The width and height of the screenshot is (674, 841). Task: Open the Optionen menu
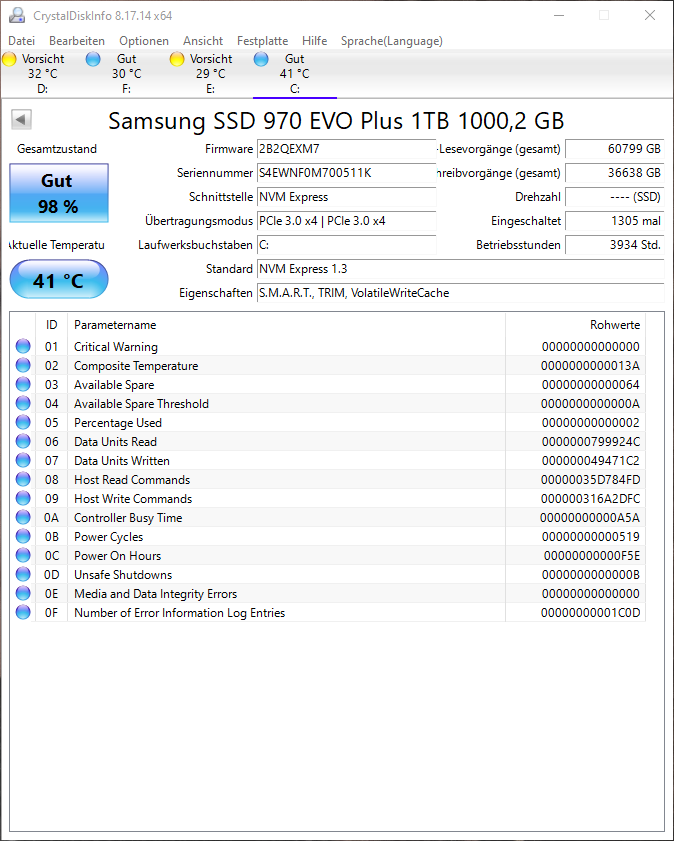[144, 41]
